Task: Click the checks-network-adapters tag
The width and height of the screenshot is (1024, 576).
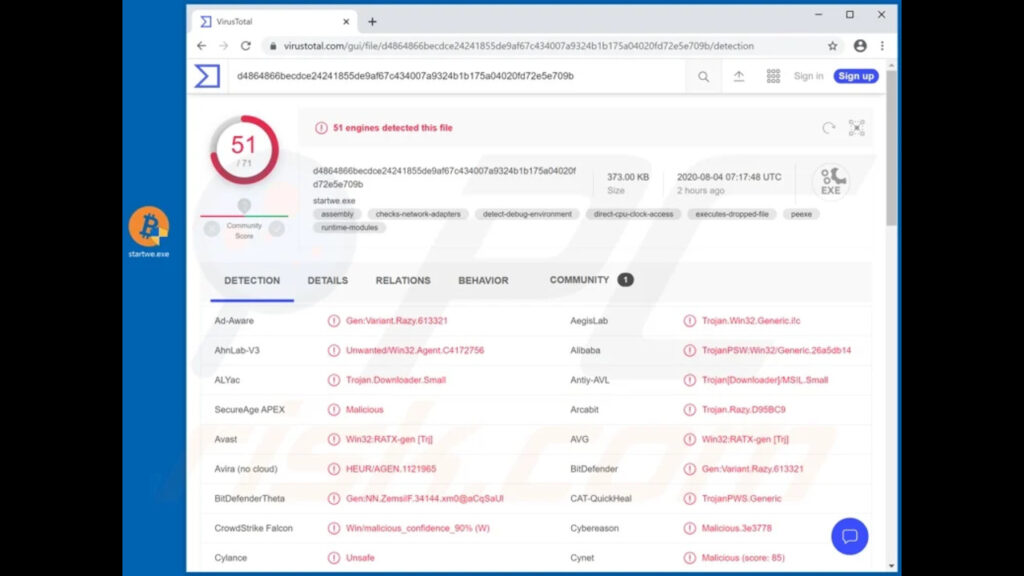Action: tap(418, 214)
